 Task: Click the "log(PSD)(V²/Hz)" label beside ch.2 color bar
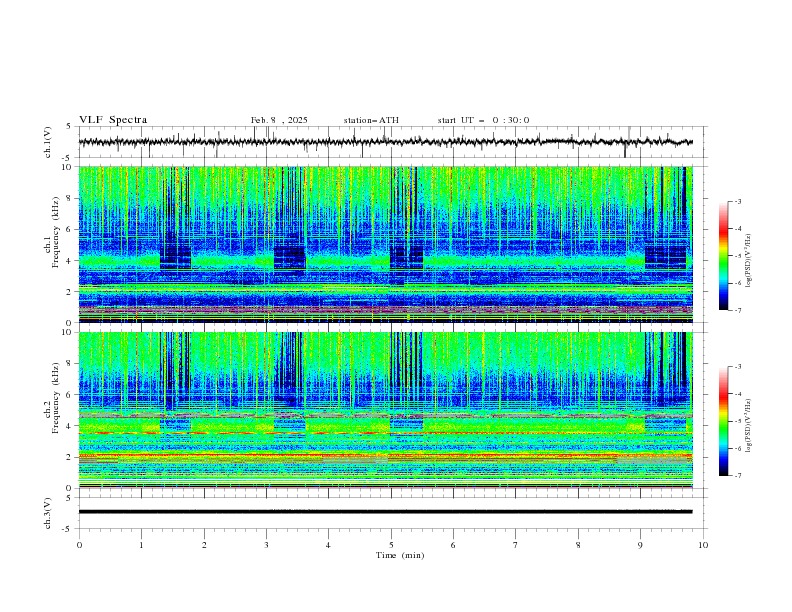pyautogui.click(x=750, y=426)
